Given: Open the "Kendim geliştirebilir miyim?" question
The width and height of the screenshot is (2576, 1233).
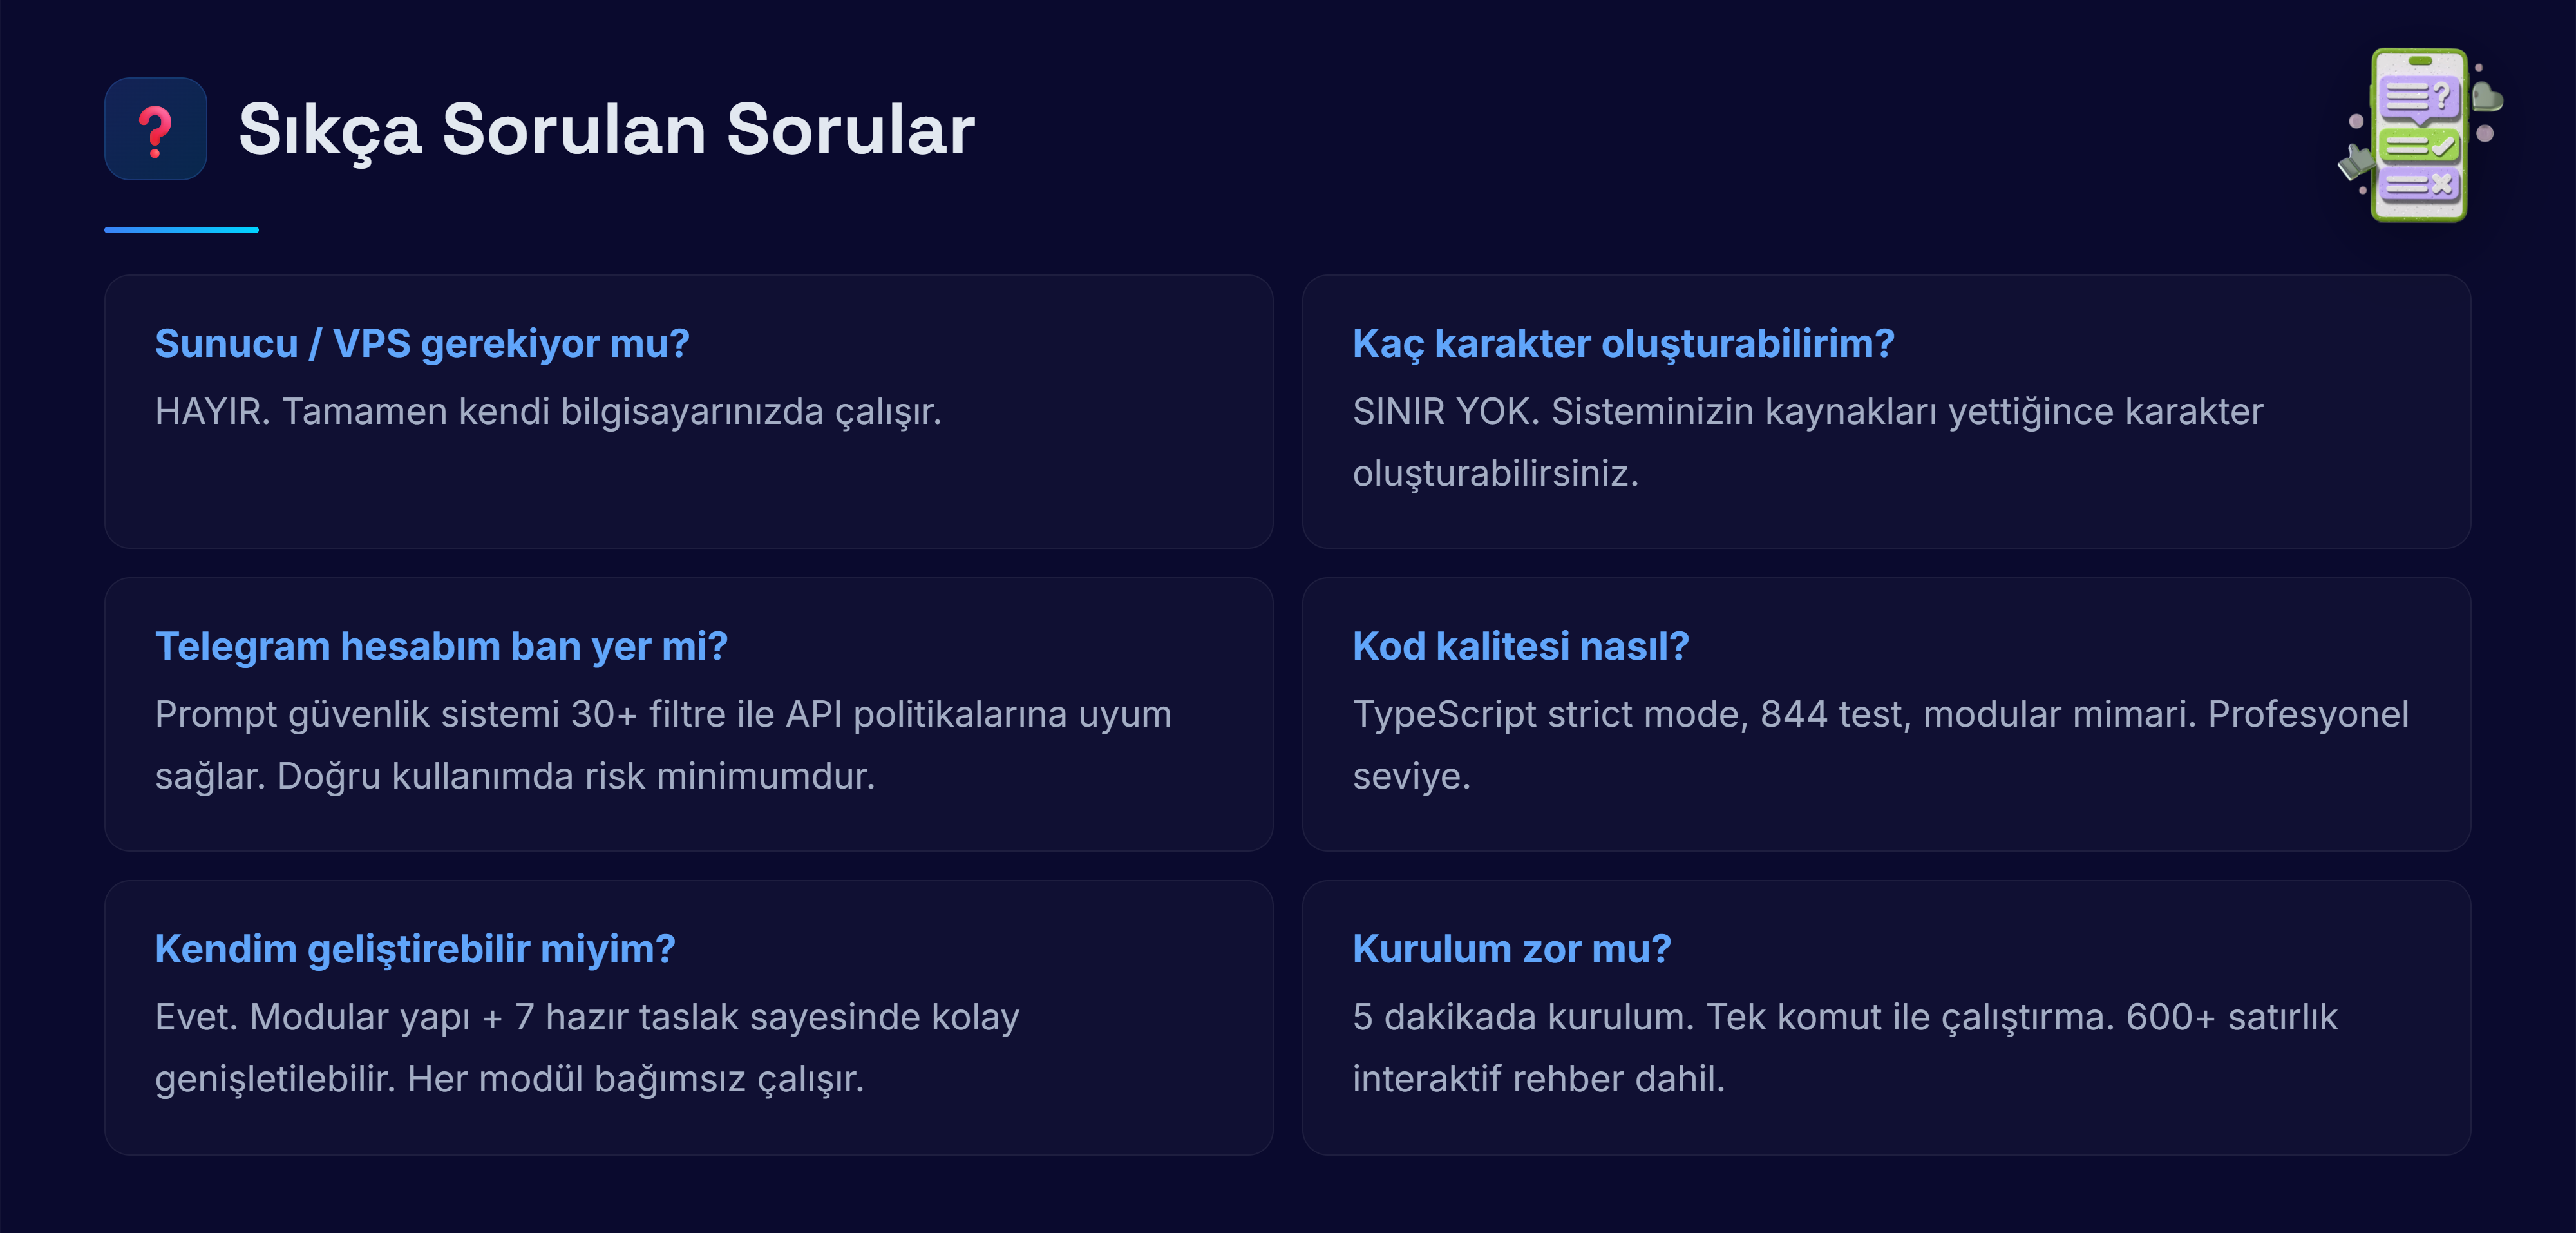Looking at the screenshot, I should [415, 949].
